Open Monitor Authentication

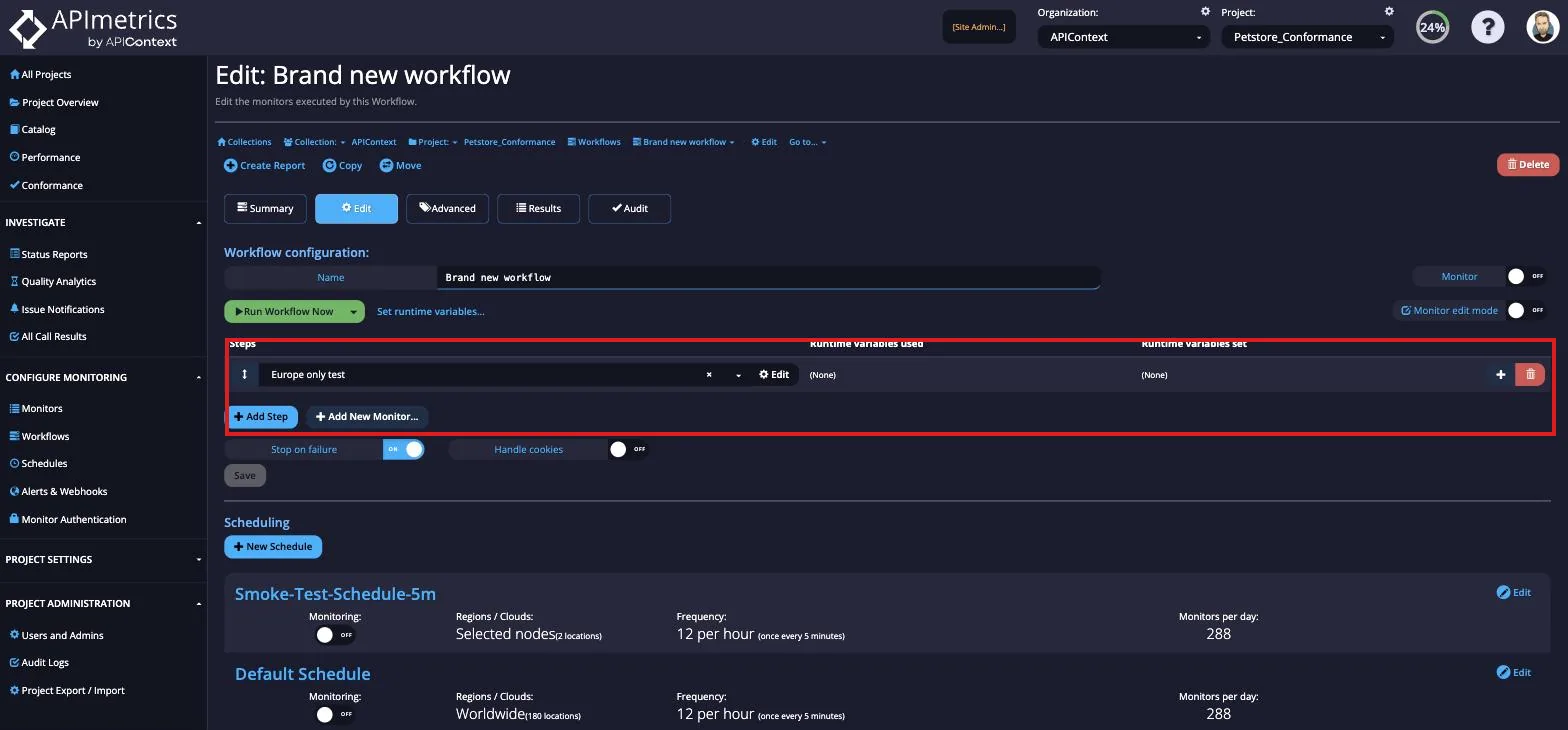[68, 519]
